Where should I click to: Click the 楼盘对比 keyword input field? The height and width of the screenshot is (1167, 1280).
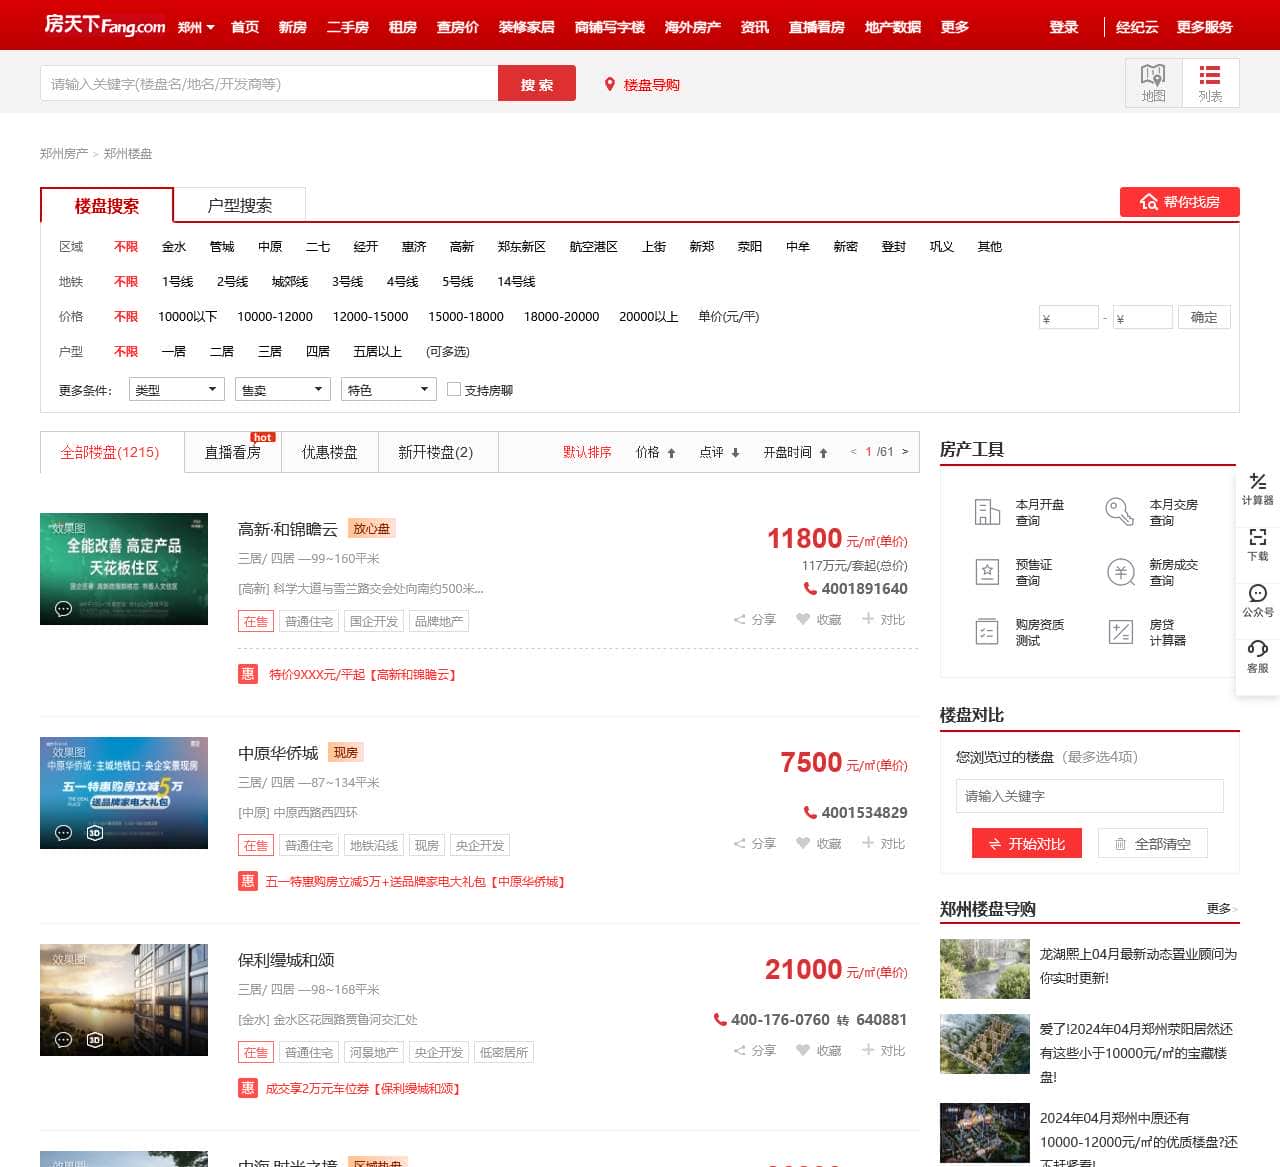click(x=1090, y=796)
